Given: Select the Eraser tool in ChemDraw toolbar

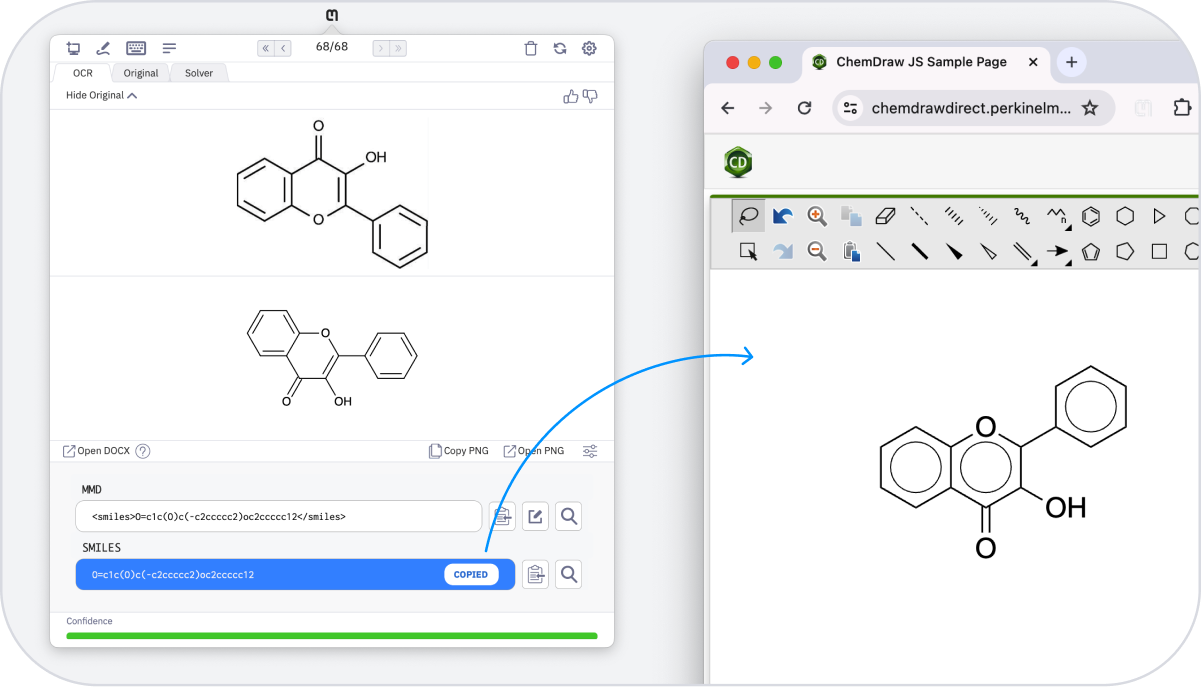Looking at the screenshot, I should coord(885,216).
